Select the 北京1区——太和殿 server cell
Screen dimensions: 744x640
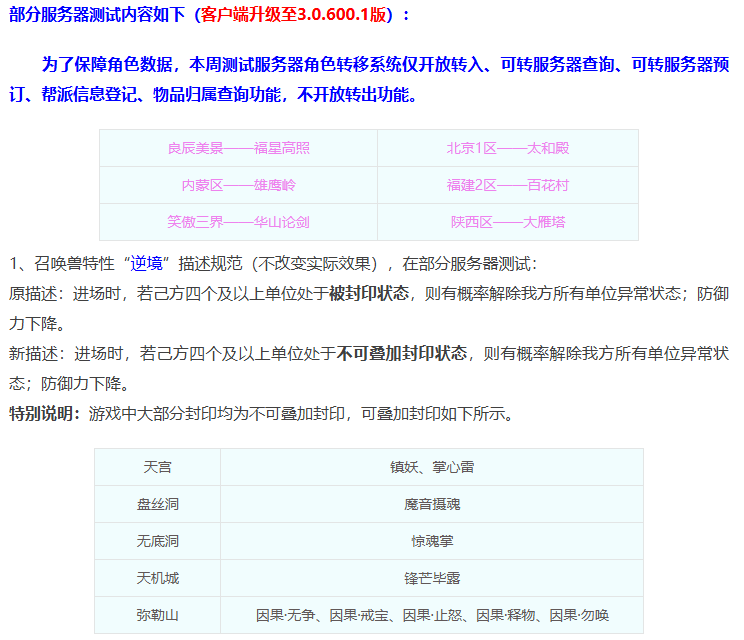point(507,148)
